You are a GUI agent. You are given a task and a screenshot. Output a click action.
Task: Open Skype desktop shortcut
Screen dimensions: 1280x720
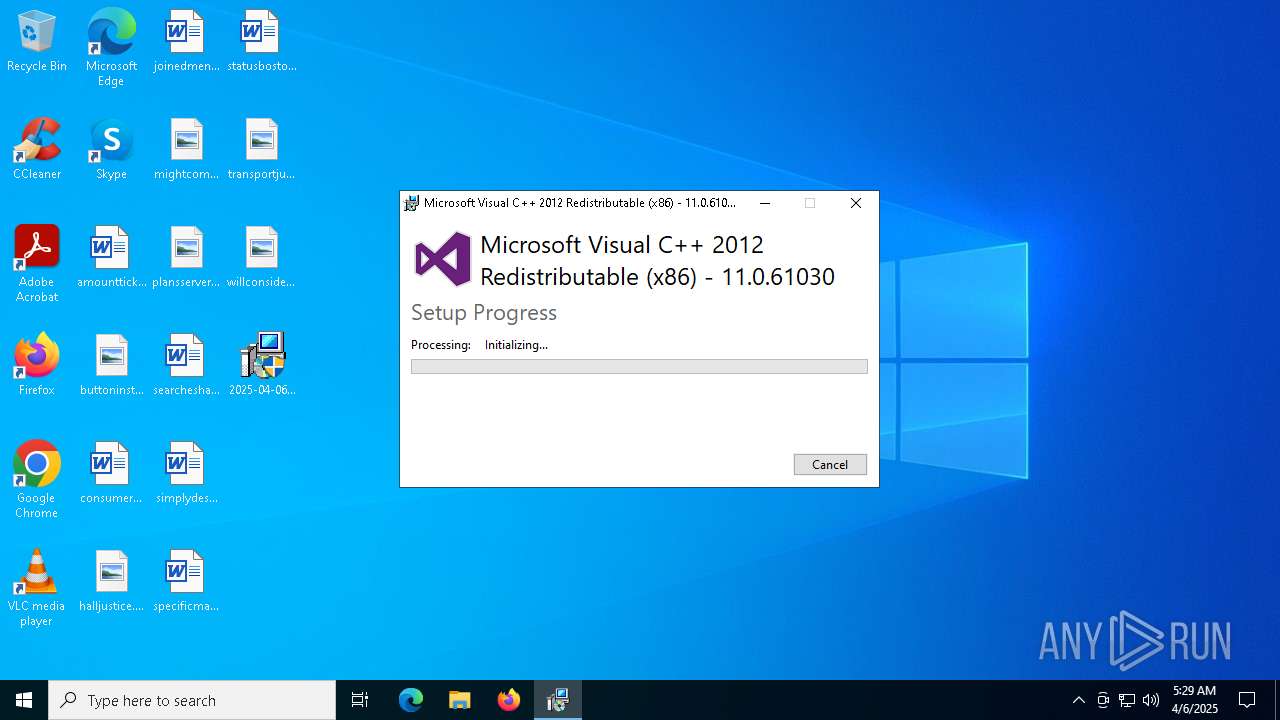tap(111, 150)
